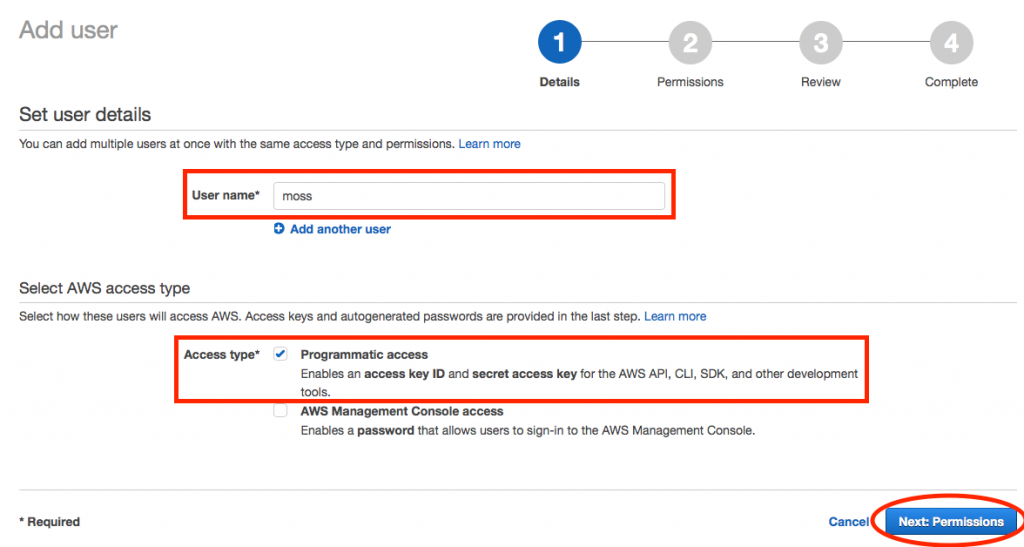Select the Complete step label
1024x547 pixels.
952,82
